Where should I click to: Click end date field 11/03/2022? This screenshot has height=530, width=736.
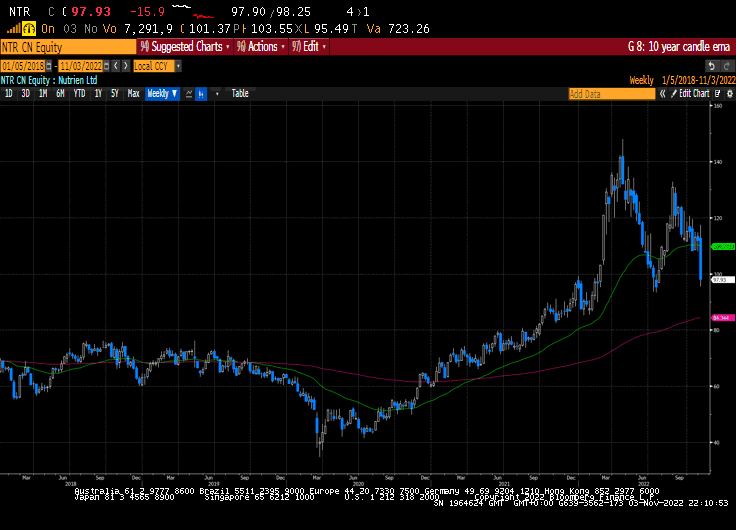point(81,66)
